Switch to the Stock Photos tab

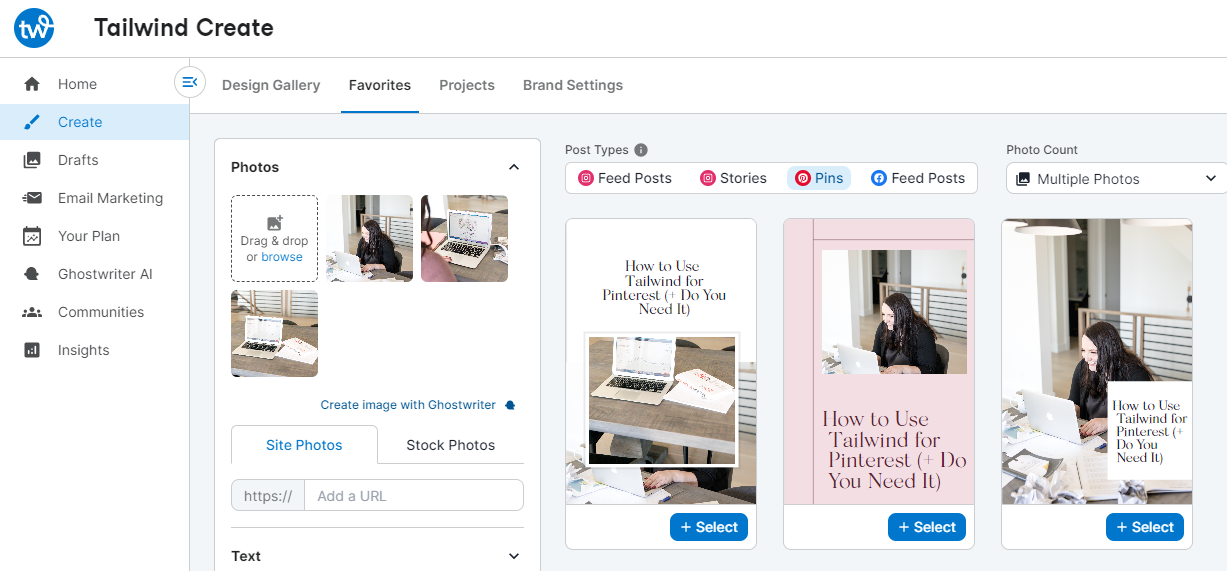(x=451, y=445)
